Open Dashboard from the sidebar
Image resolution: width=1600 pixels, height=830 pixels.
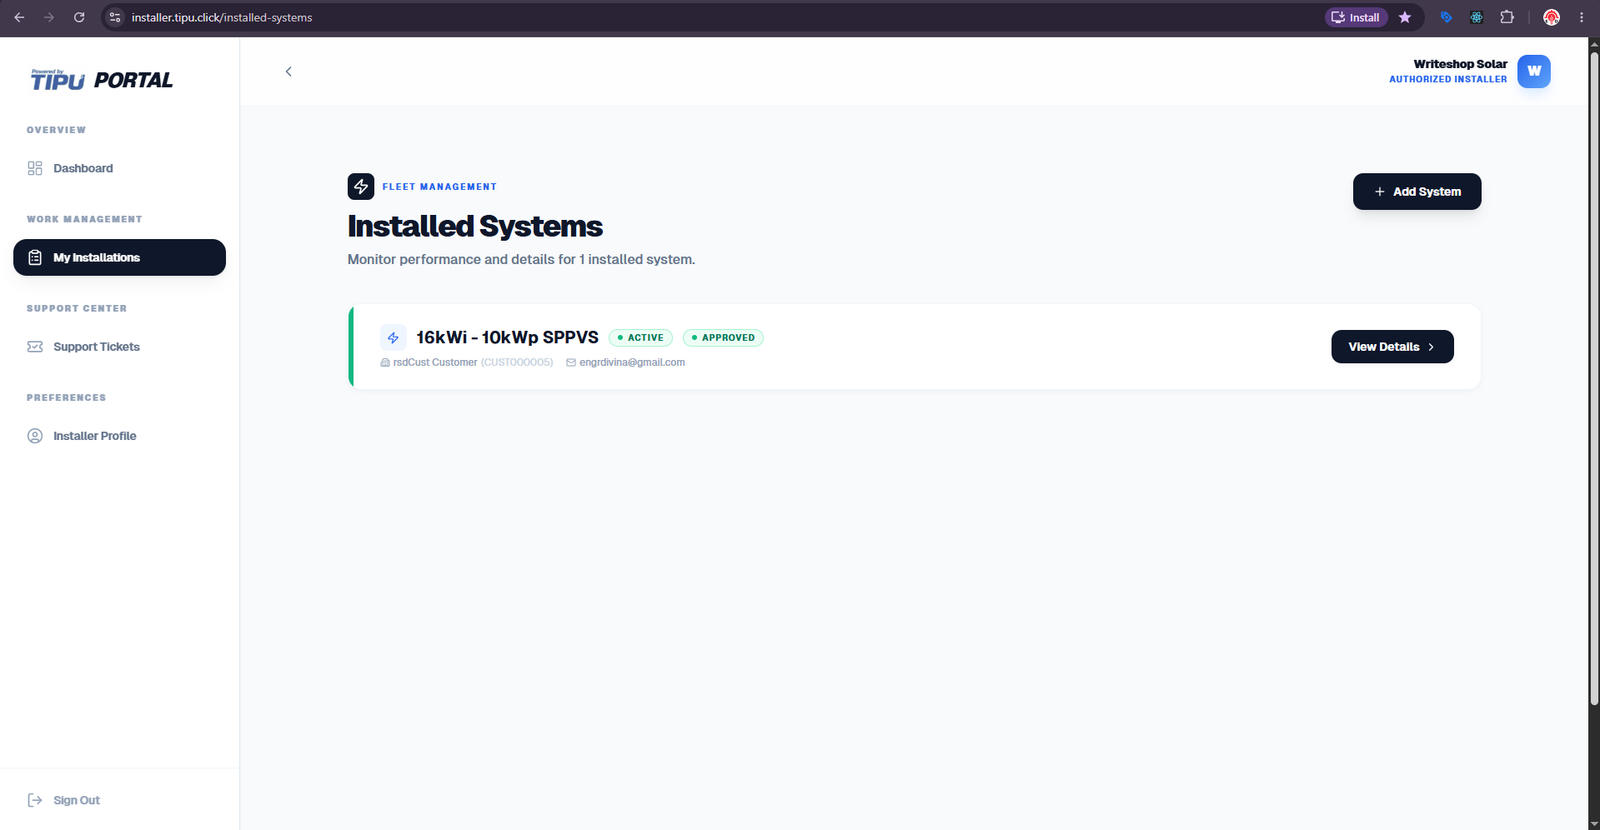[119, 168]
